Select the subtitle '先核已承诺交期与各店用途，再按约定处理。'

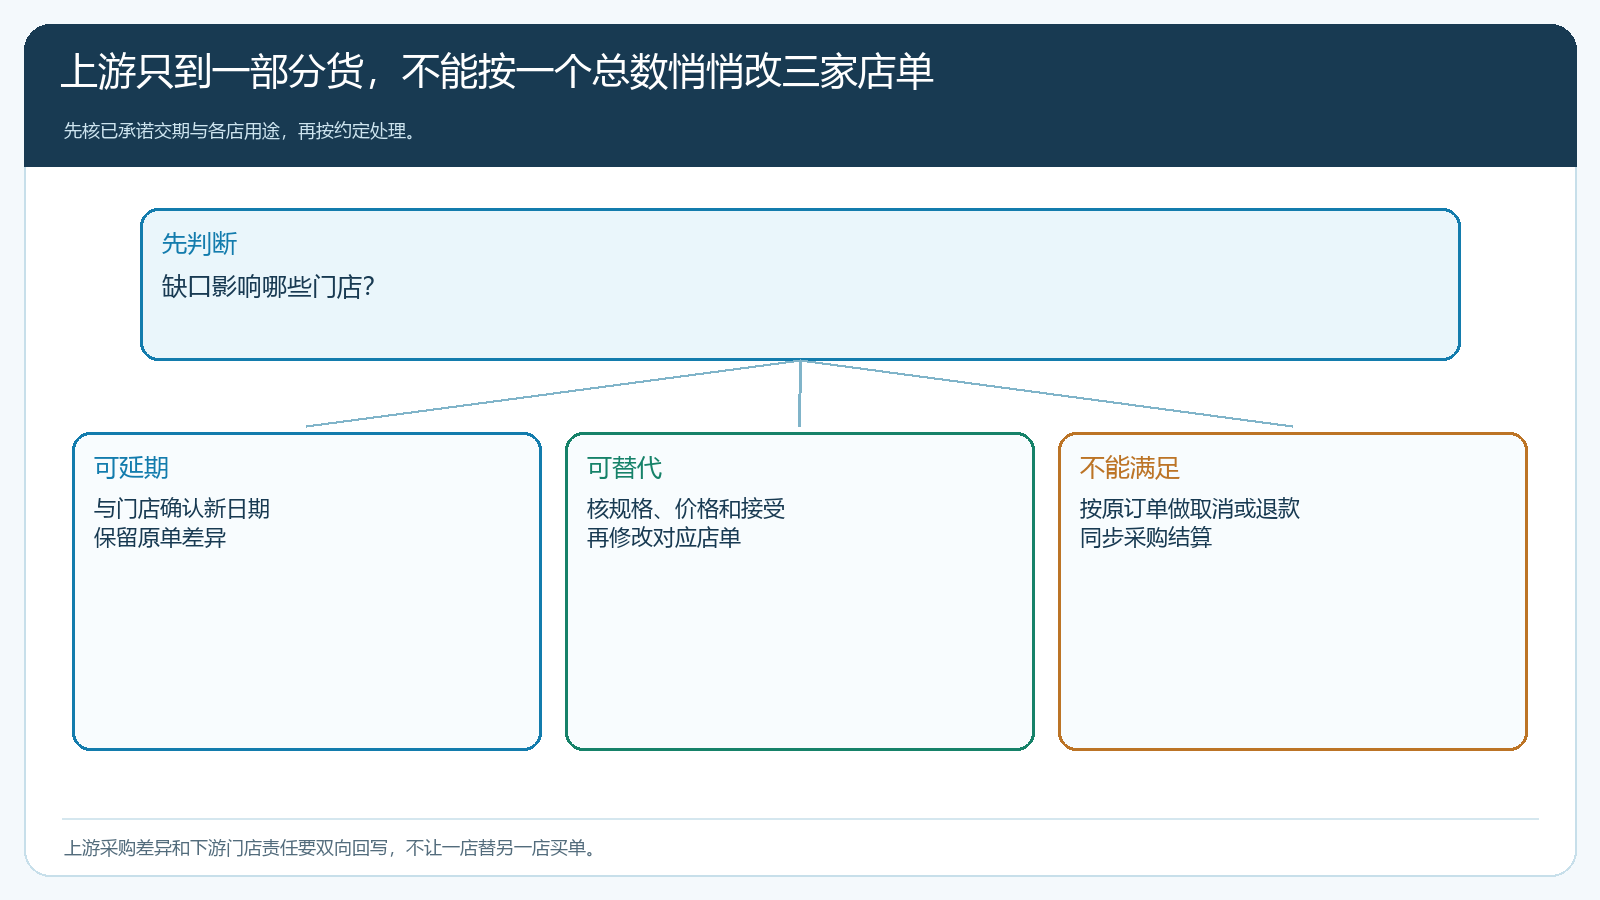240,131
